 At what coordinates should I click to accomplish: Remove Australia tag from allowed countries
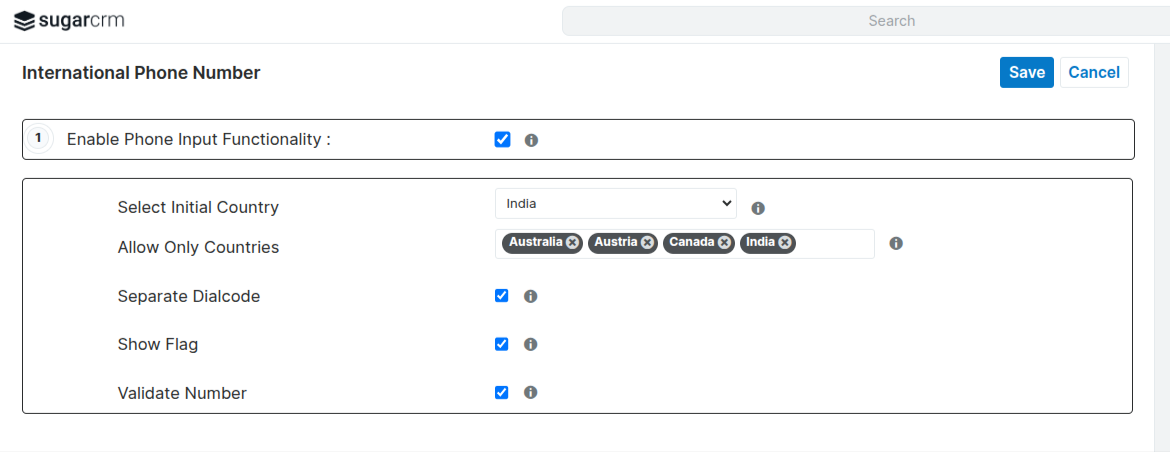pos(572,243)
